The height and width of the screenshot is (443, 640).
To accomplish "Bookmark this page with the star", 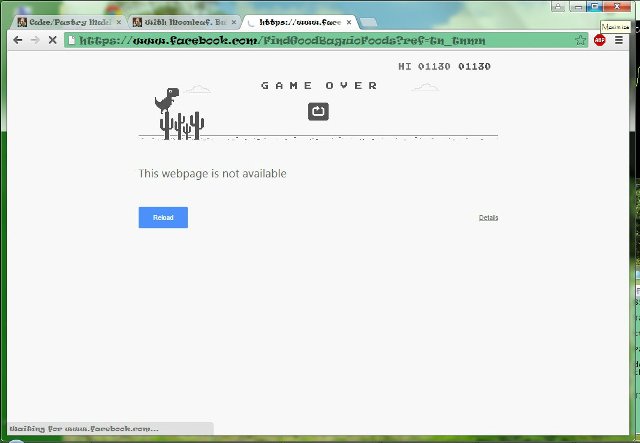I will point(580,40).
